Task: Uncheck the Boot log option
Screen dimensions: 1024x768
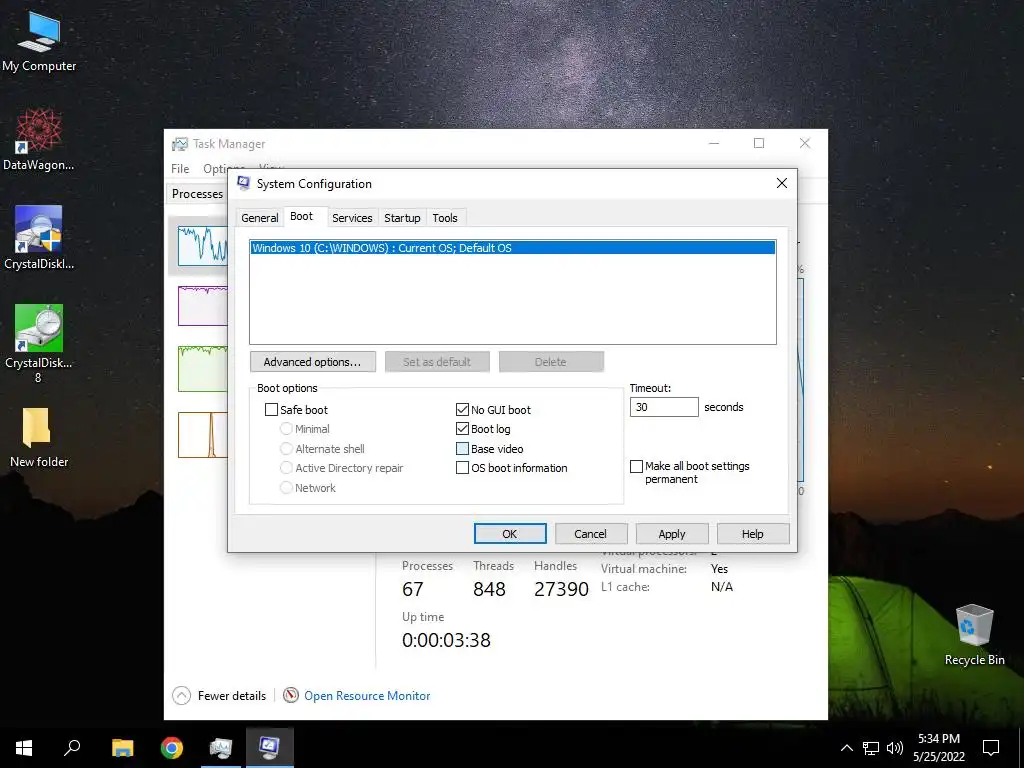Action: (462, 429)
